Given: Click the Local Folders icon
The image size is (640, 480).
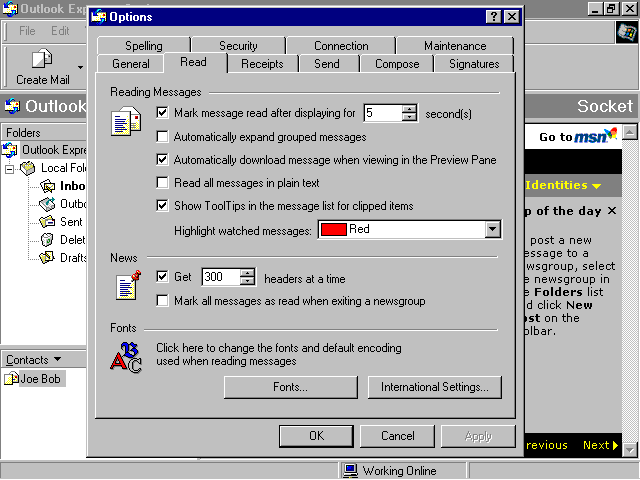Looking at the screenshot, I should tap(28, 168).
